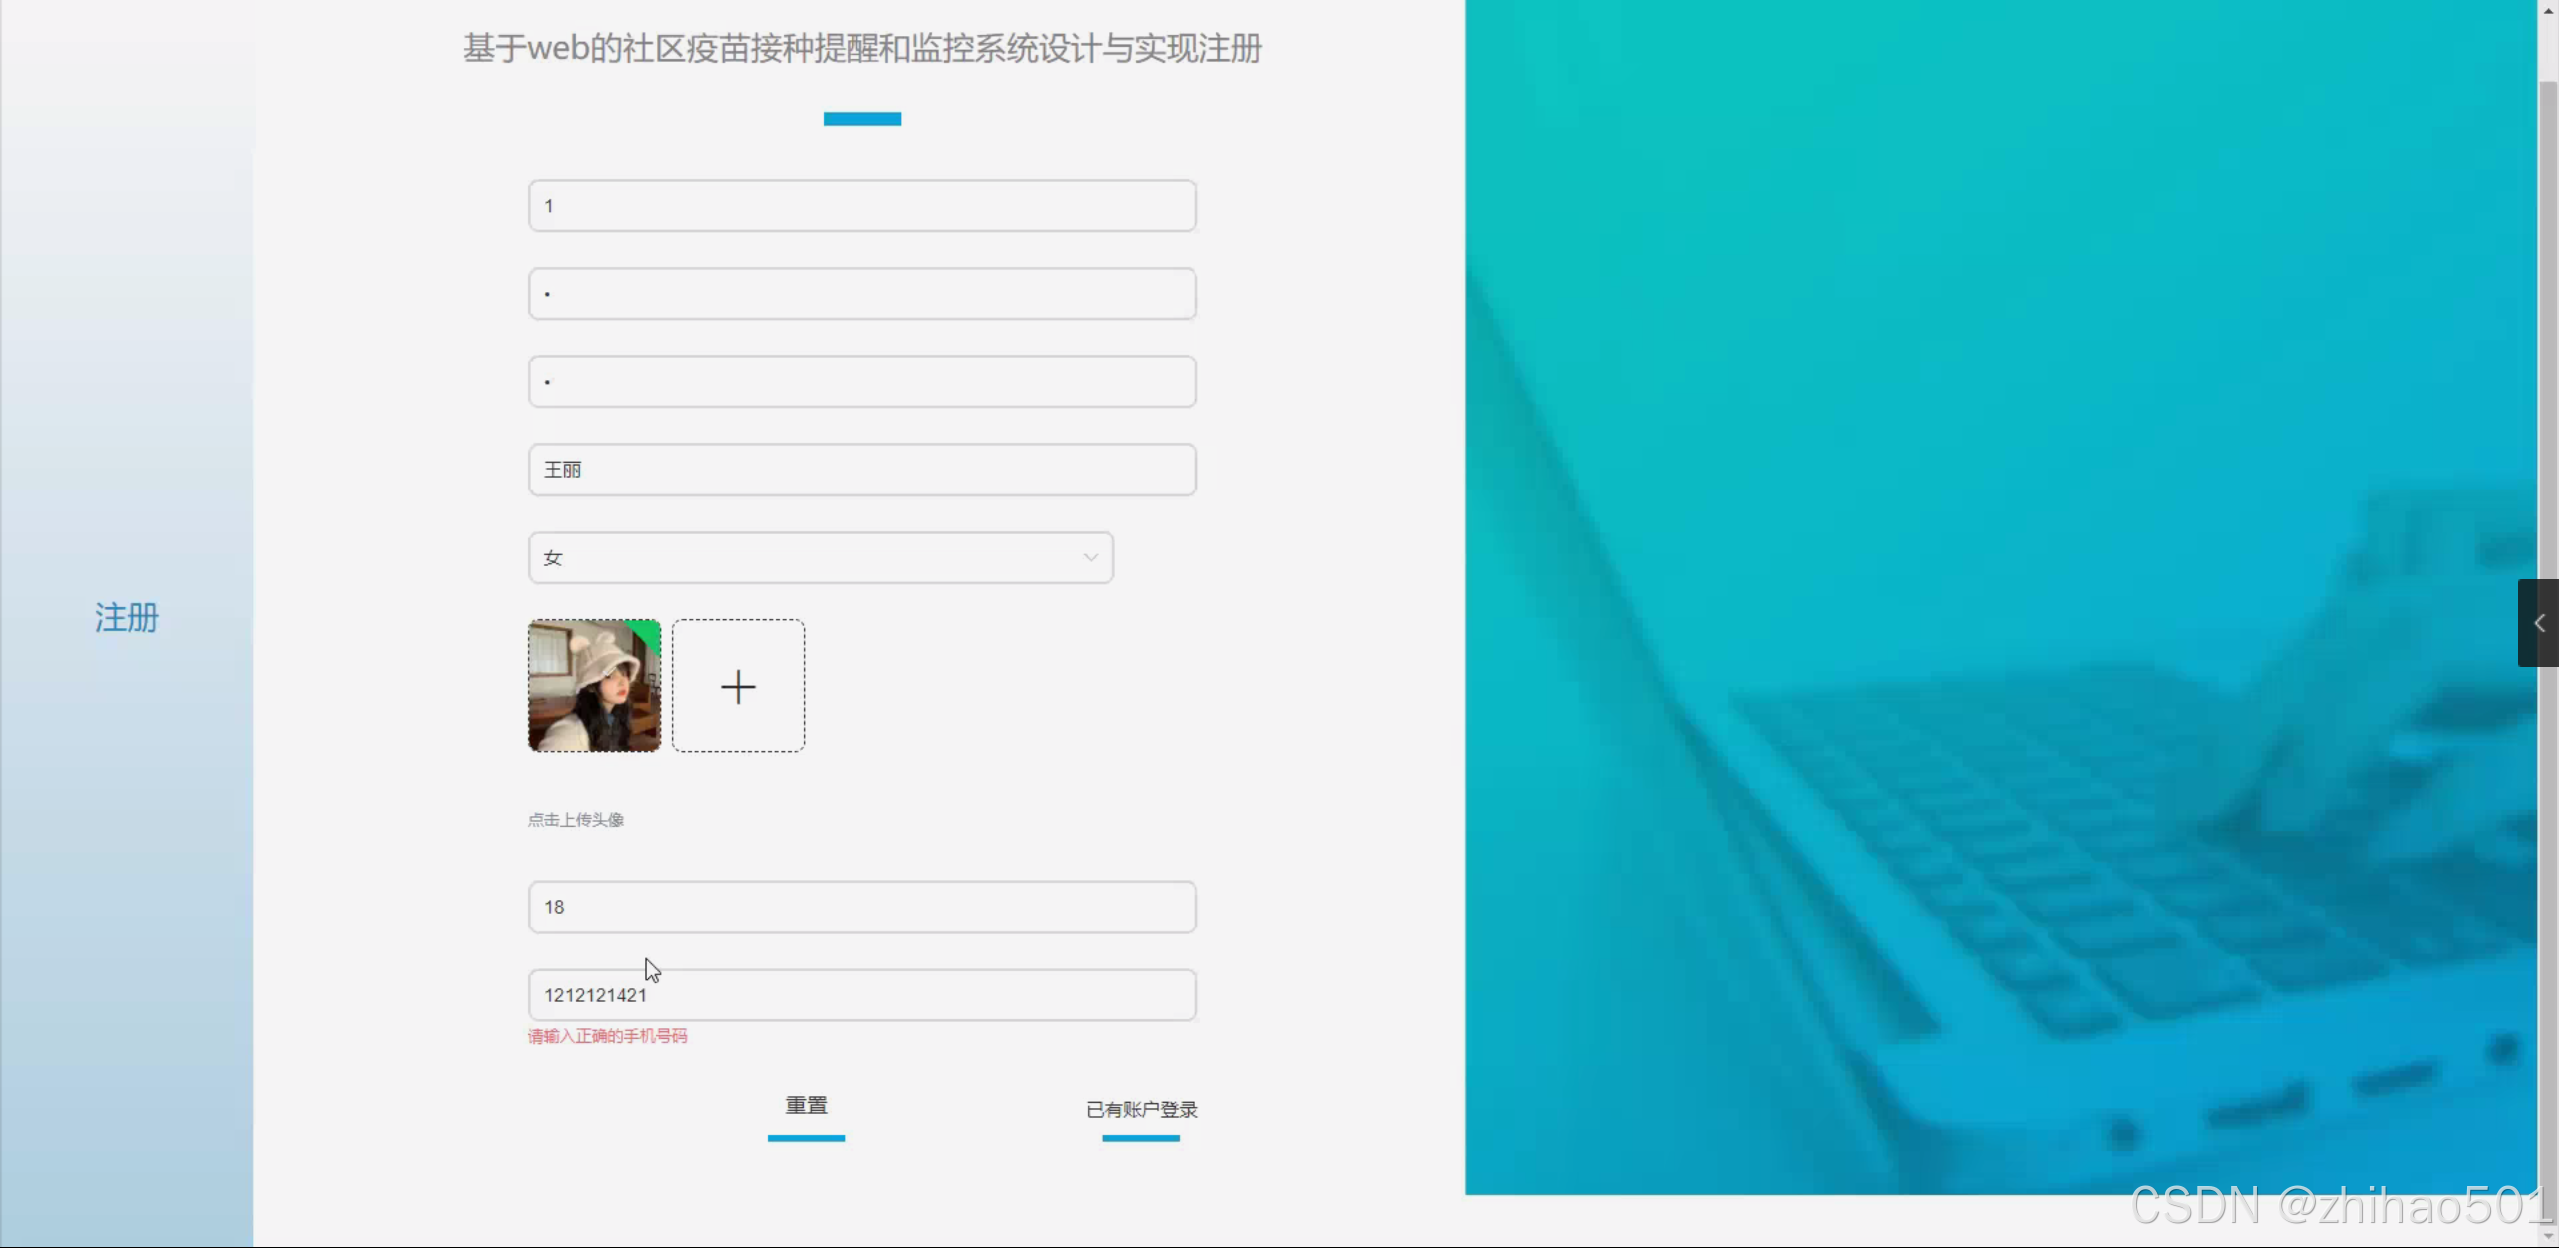This screenshot has height=1248, width=2559.
Task: Click the 已有账户登录 login link
Action: tap(1140, 1110)
